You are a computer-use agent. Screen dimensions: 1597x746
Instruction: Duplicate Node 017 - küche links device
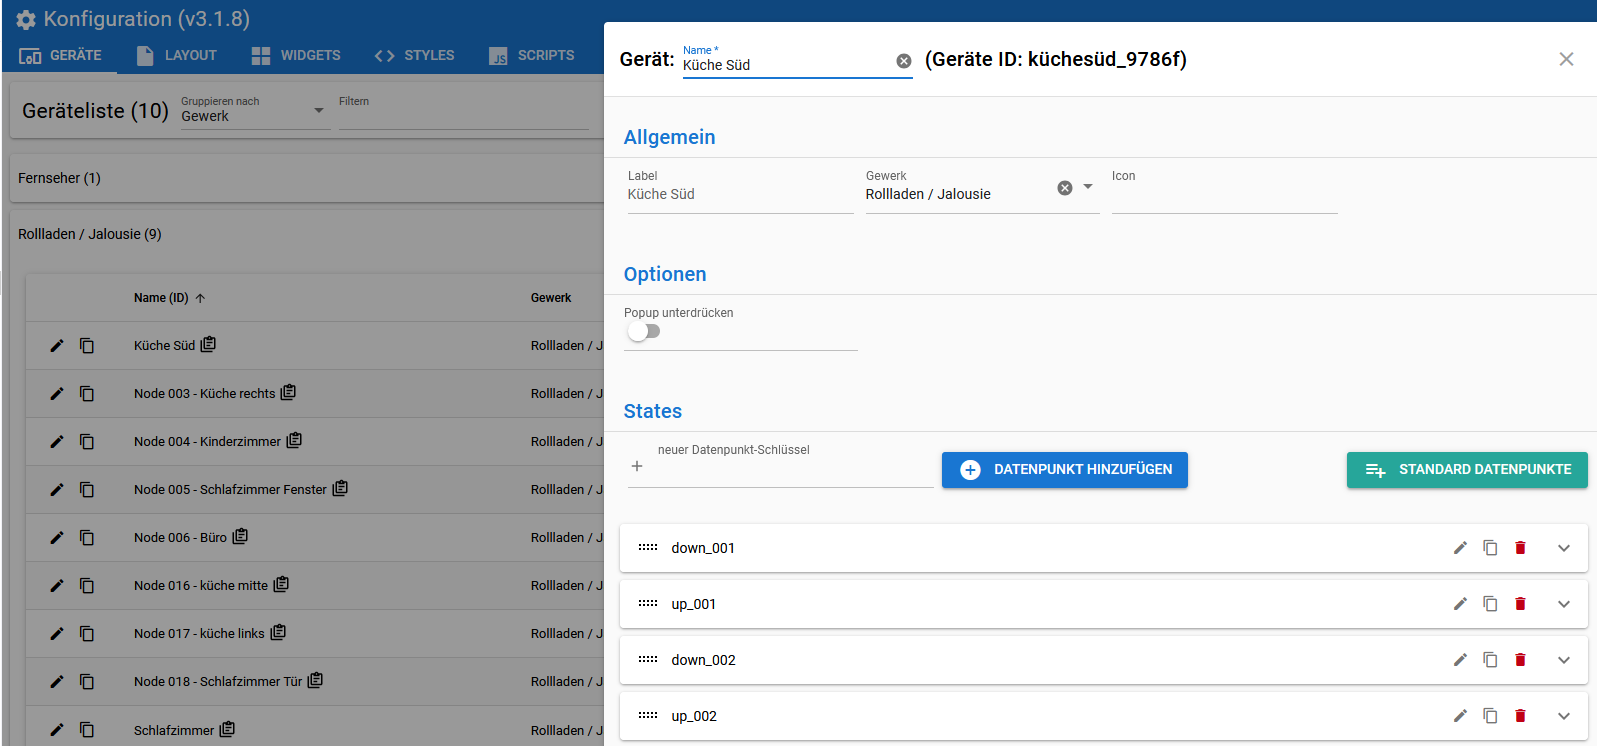click(x=87, y=634)
